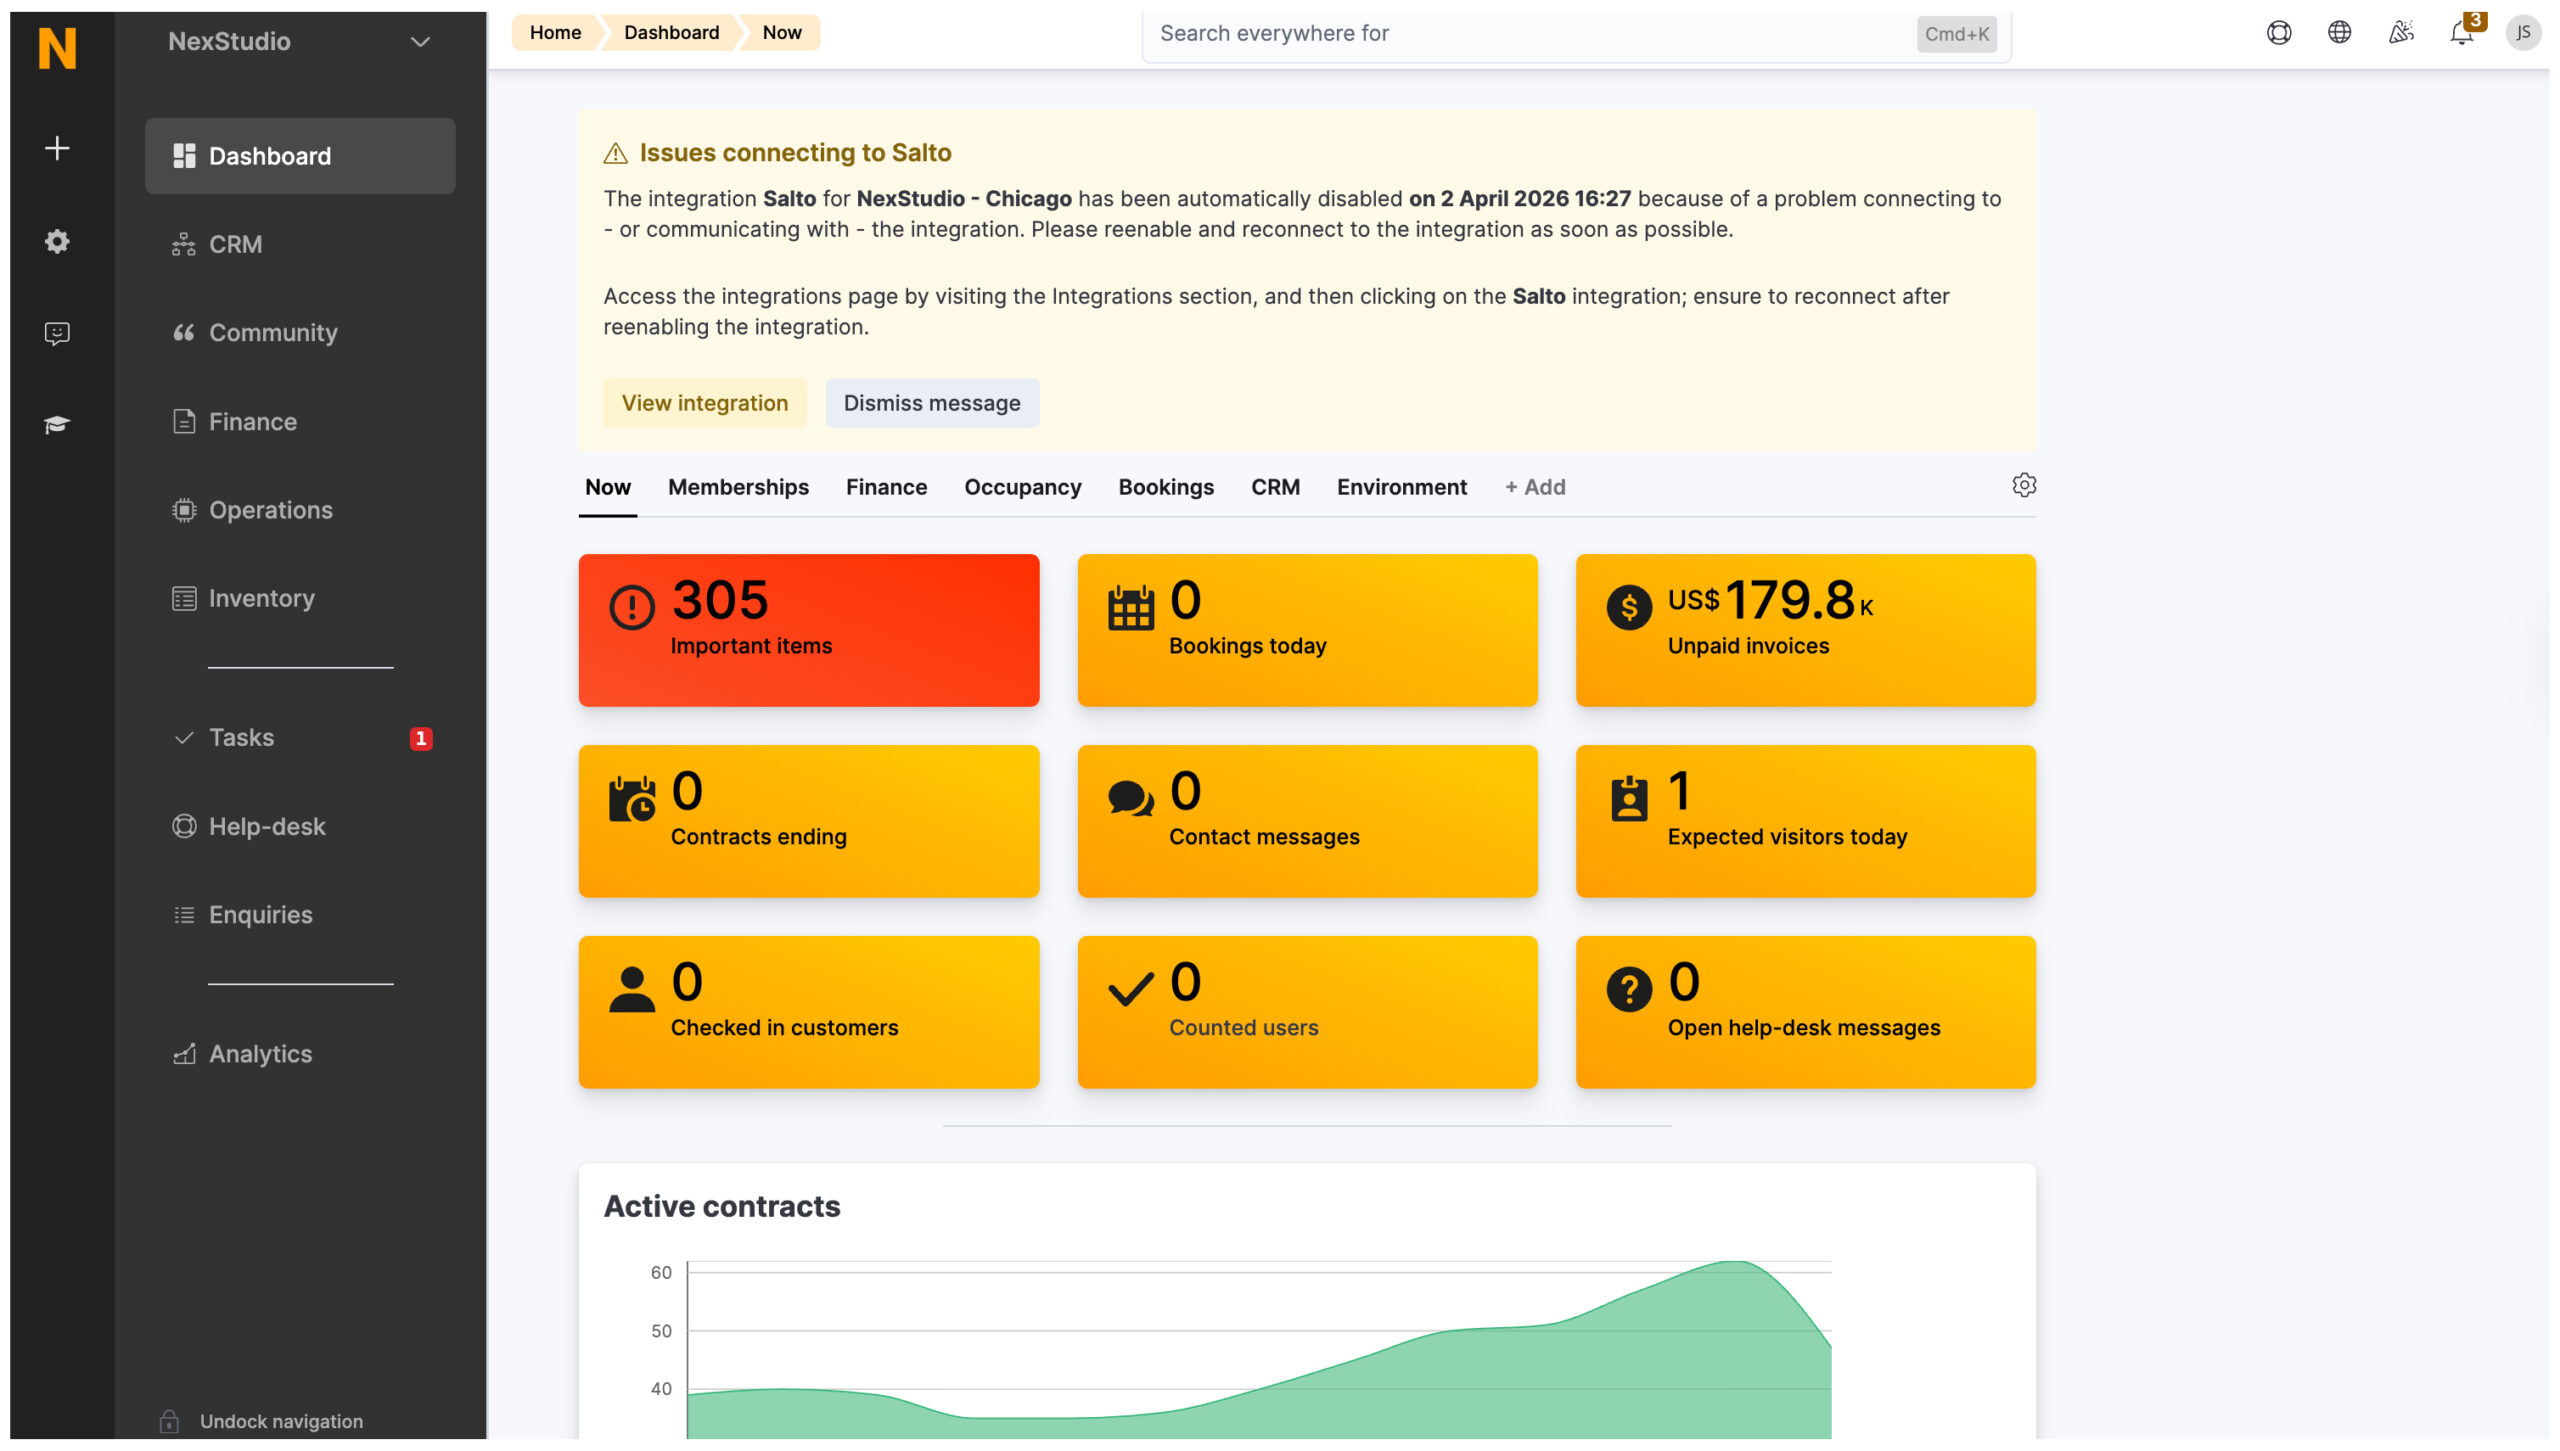Viewport: 2560px width, 1451px height.
Task: Open Operations in the sidebar
Action: 300,510
